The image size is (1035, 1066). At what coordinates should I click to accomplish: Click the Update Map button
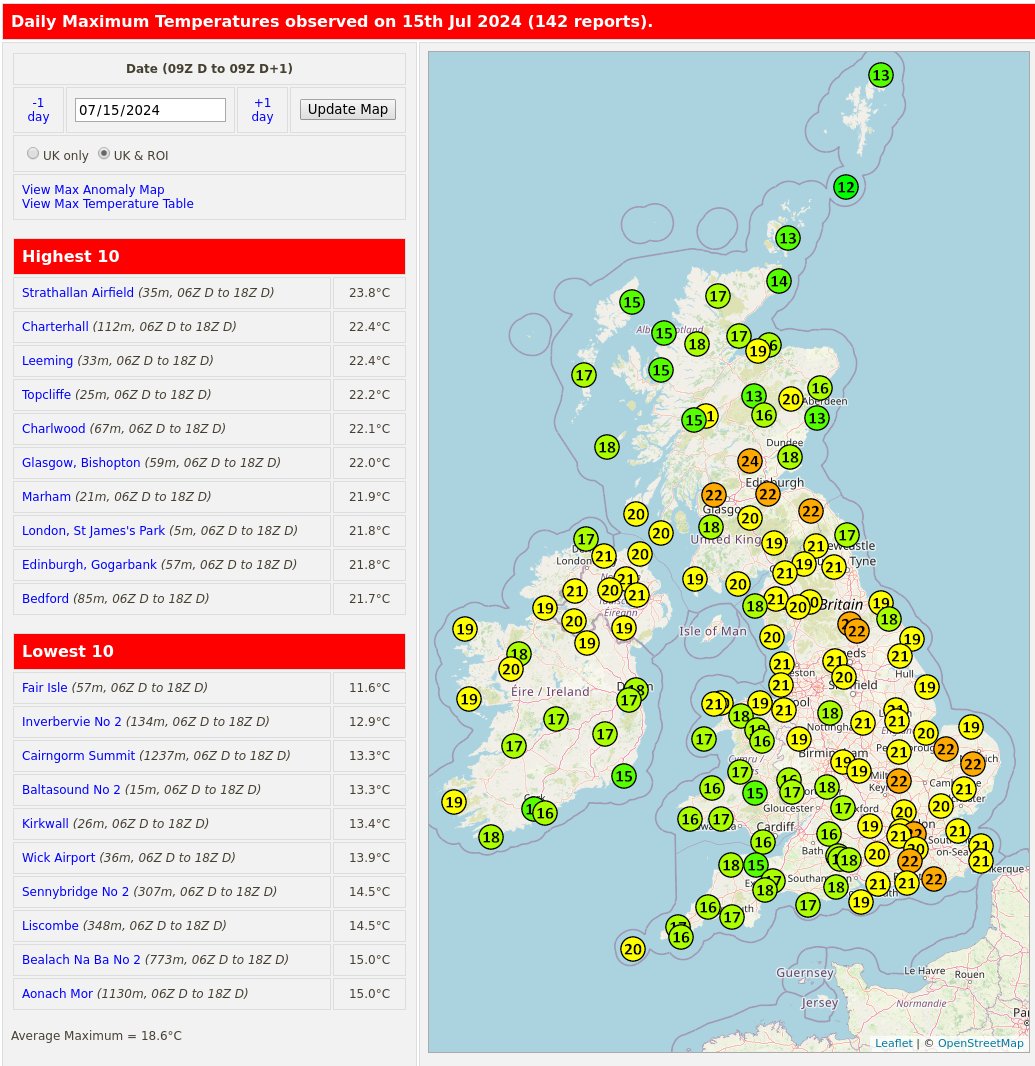[x=347, y=109]
